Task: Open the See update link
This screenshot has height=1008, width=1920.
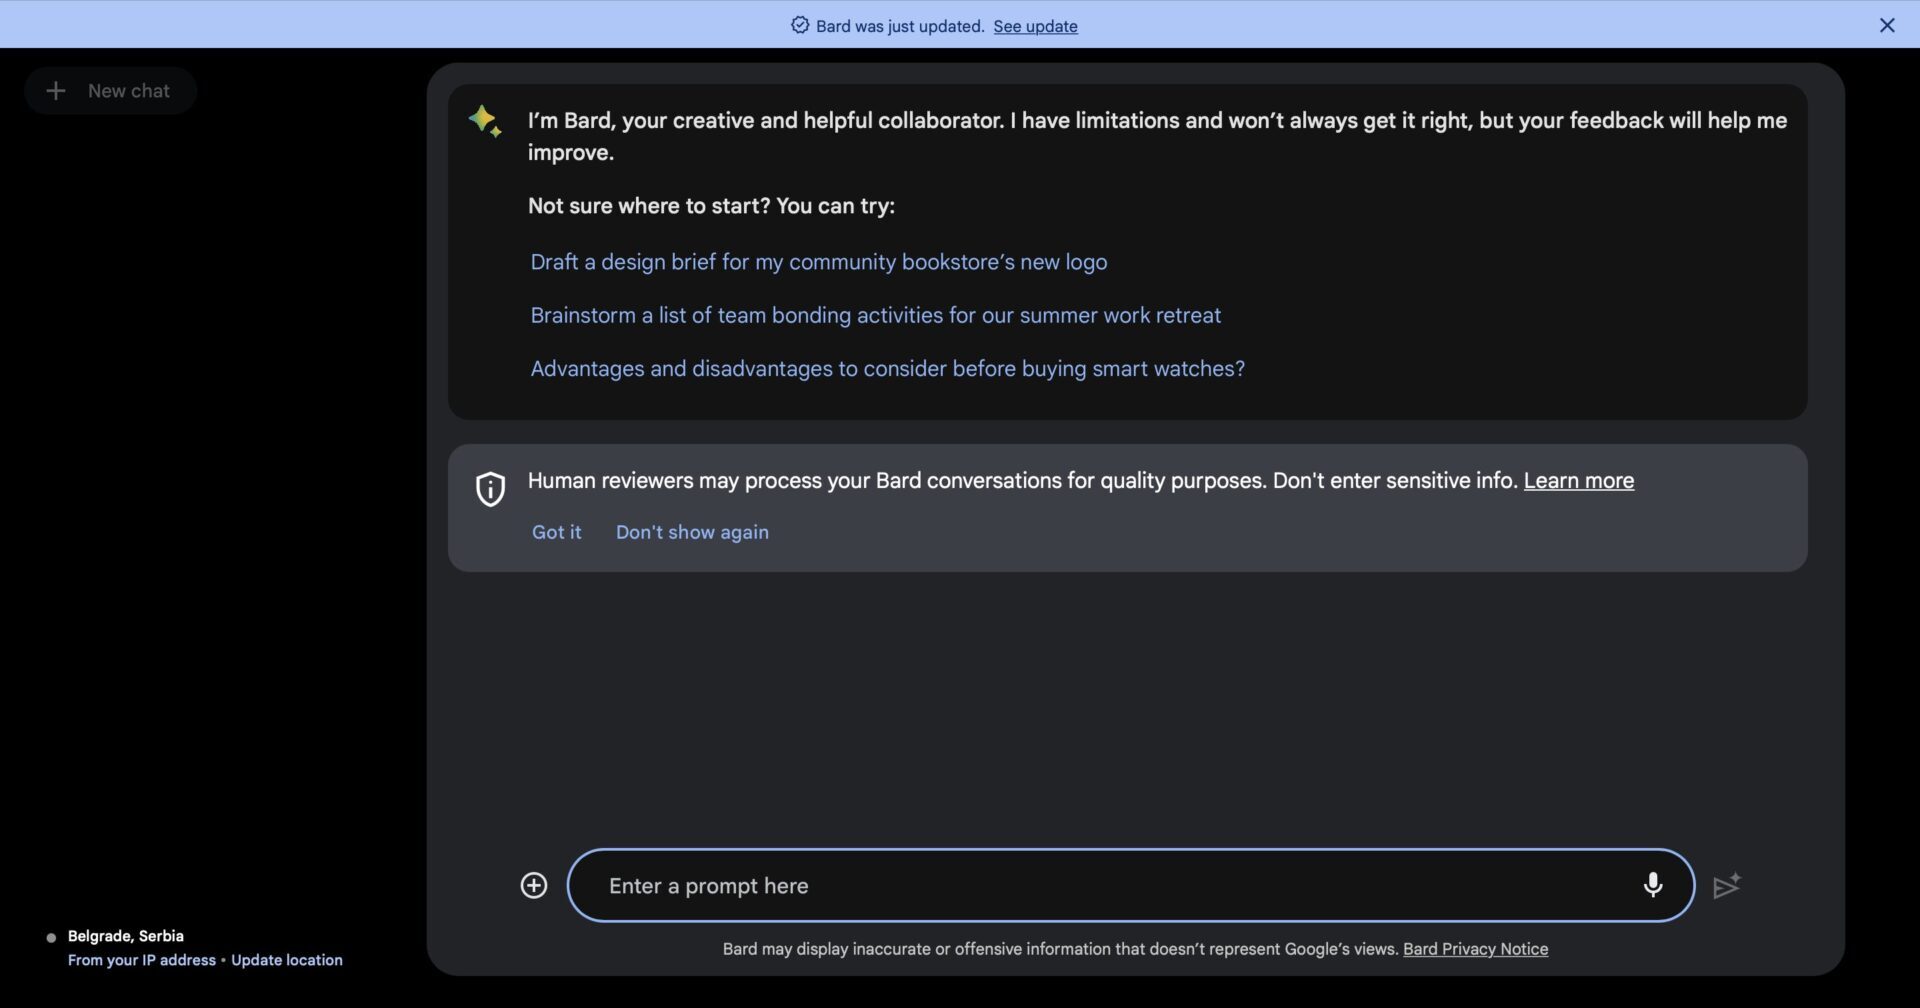Action: (1035, 27)
